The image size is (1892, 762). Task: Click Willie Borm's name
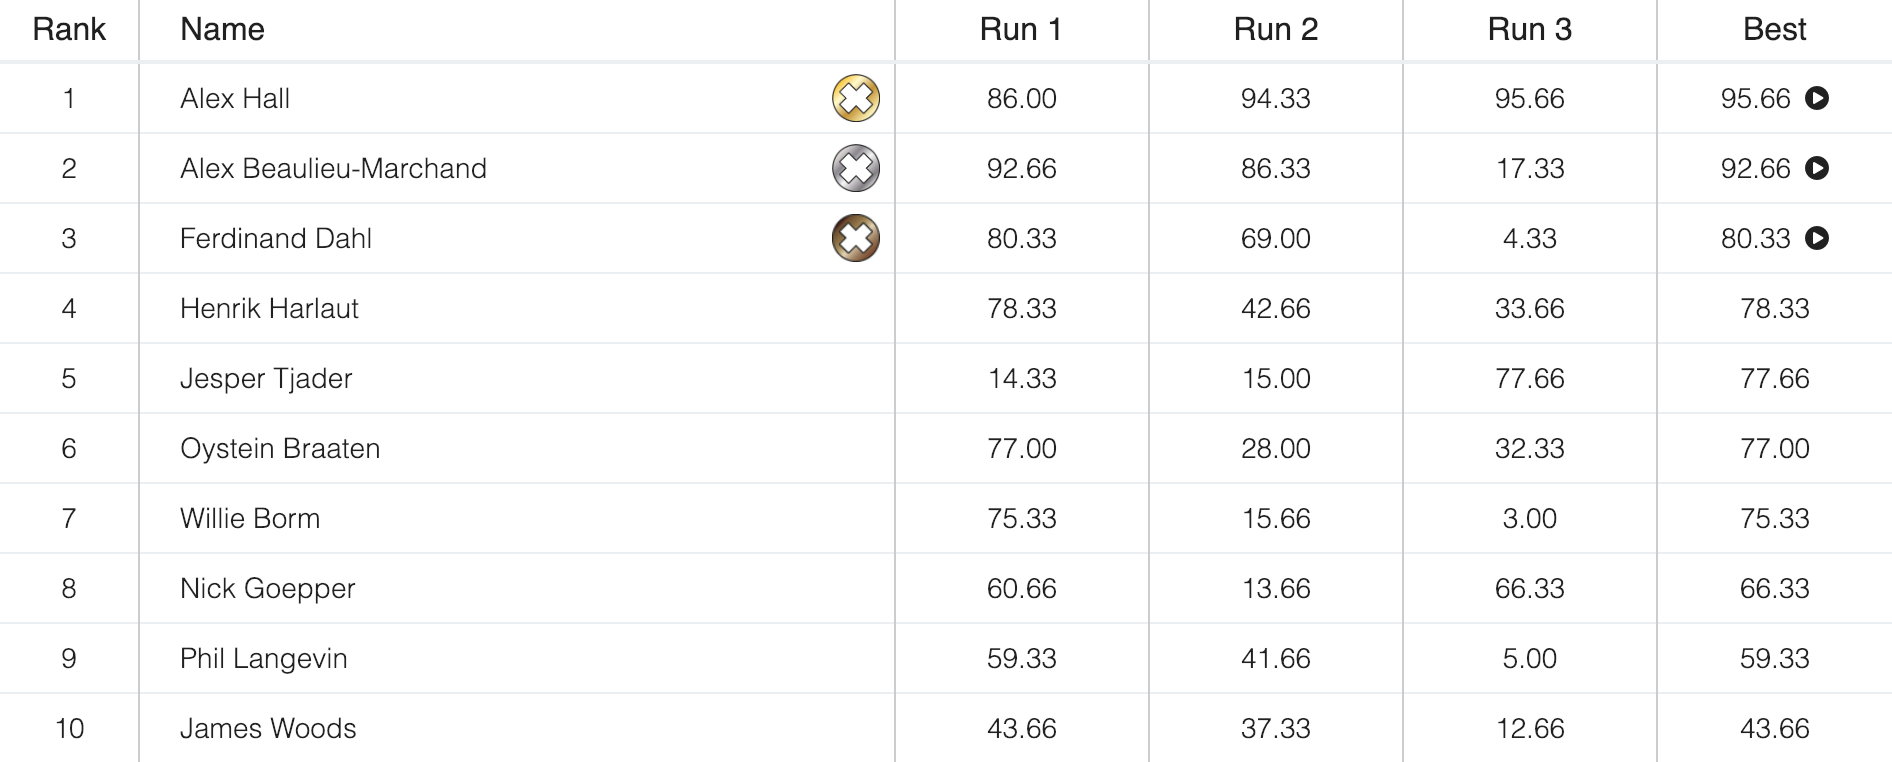point(250,518)
